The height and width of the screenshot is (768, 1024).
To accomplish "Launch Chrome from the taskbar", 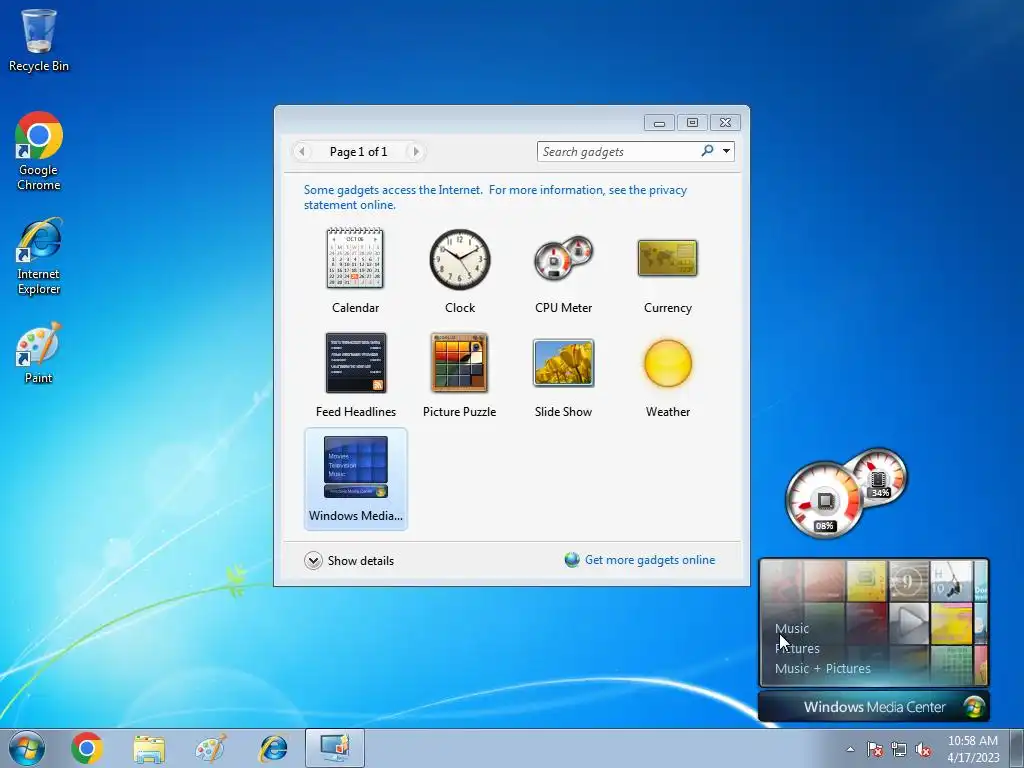I will pyautogui.click(x=86, y=748).
